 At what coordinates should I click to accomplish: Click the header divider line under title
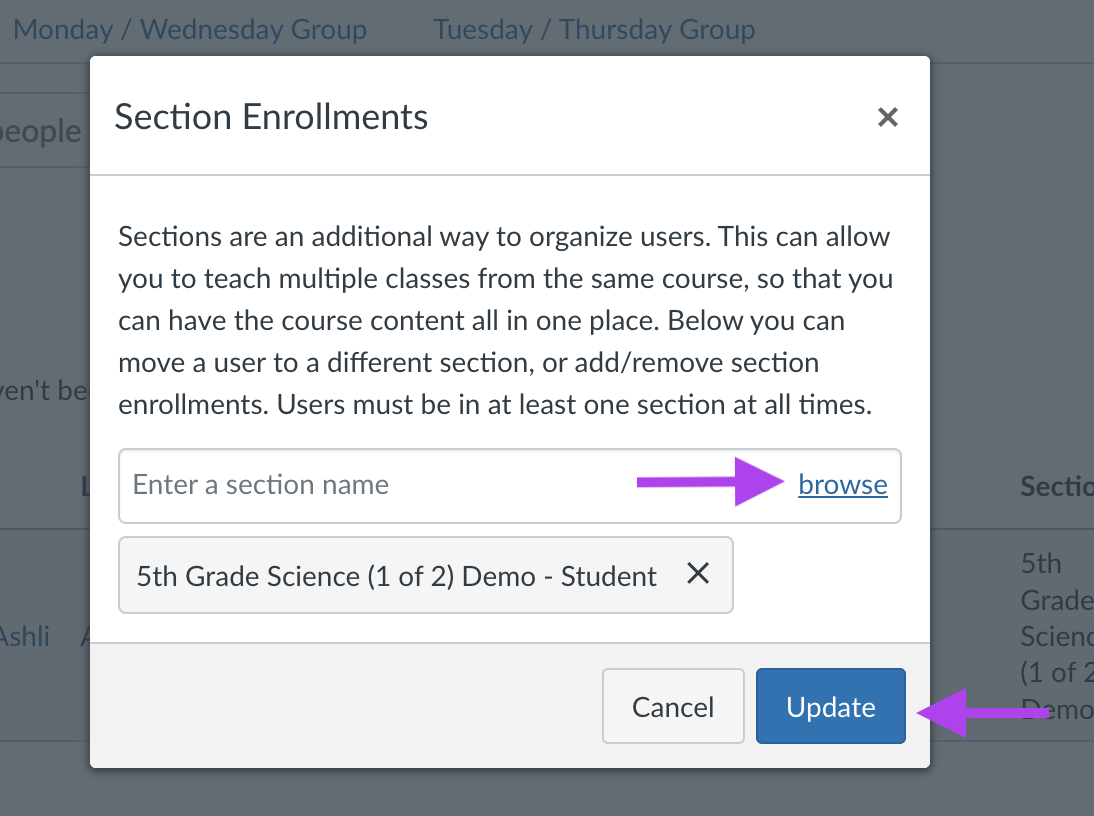pyautogui.click(x=510, y=174)
